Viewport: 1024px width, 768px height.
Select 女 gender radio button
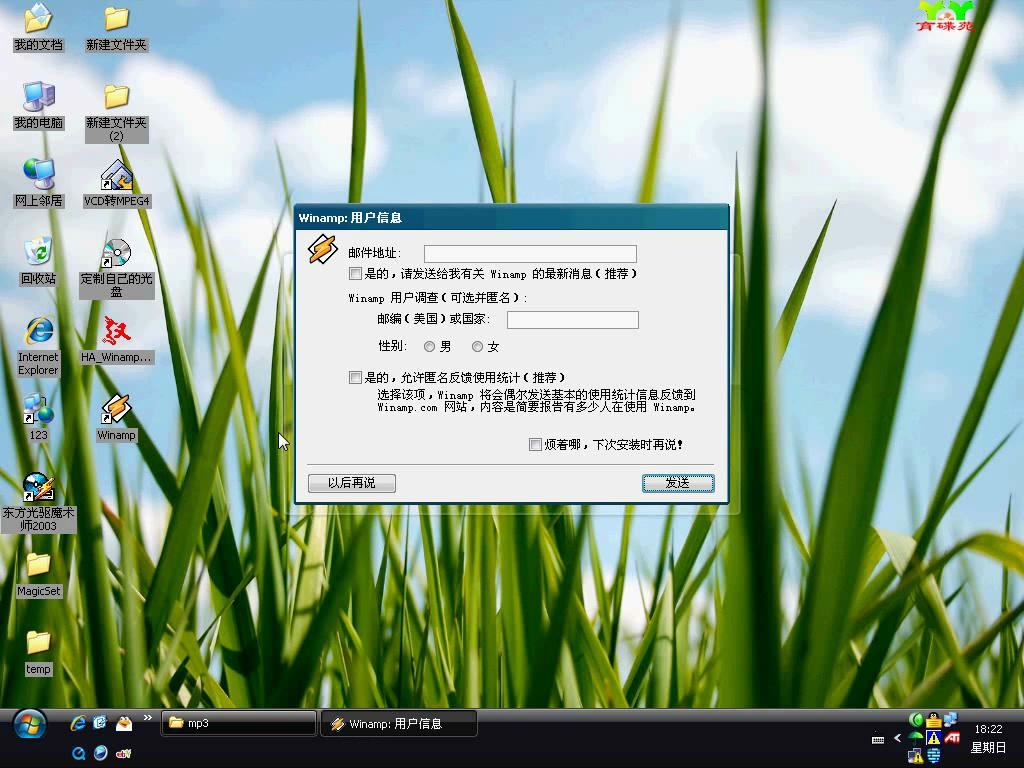477,347
